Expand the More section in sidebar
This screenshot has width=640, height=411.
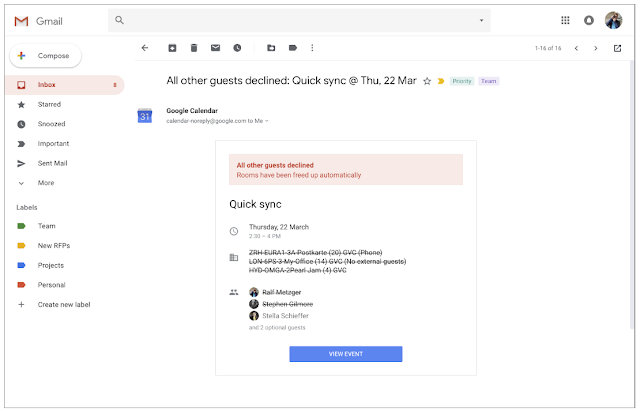[x=45, y=183]
